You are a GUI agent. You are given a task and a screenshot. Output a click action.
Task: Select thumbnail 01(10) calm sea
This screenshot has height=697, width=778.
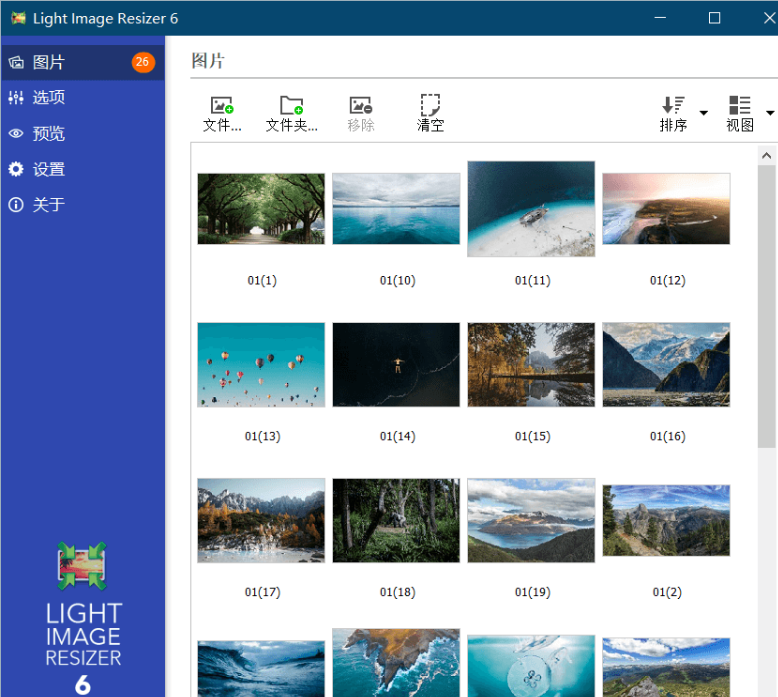click(396, 209)
